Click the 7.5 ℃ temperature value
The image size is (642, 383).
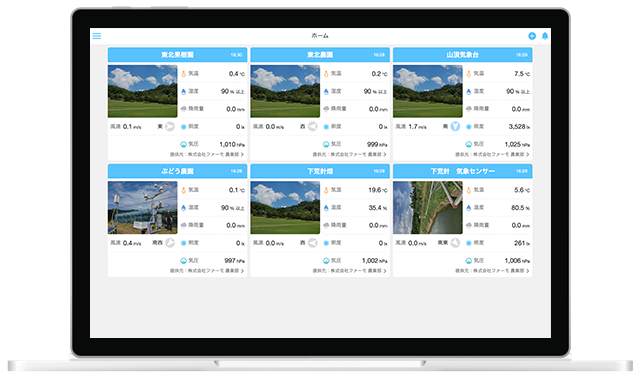[522, 74]
